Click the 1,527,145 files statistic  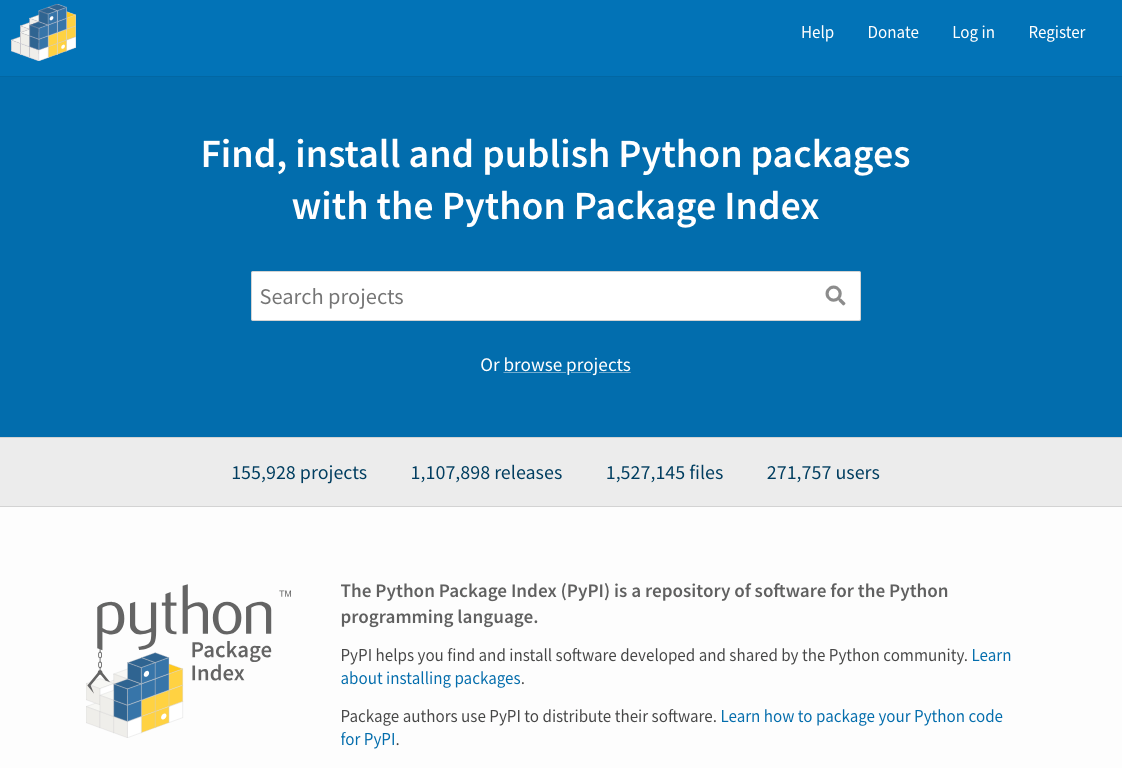[664, 473]
